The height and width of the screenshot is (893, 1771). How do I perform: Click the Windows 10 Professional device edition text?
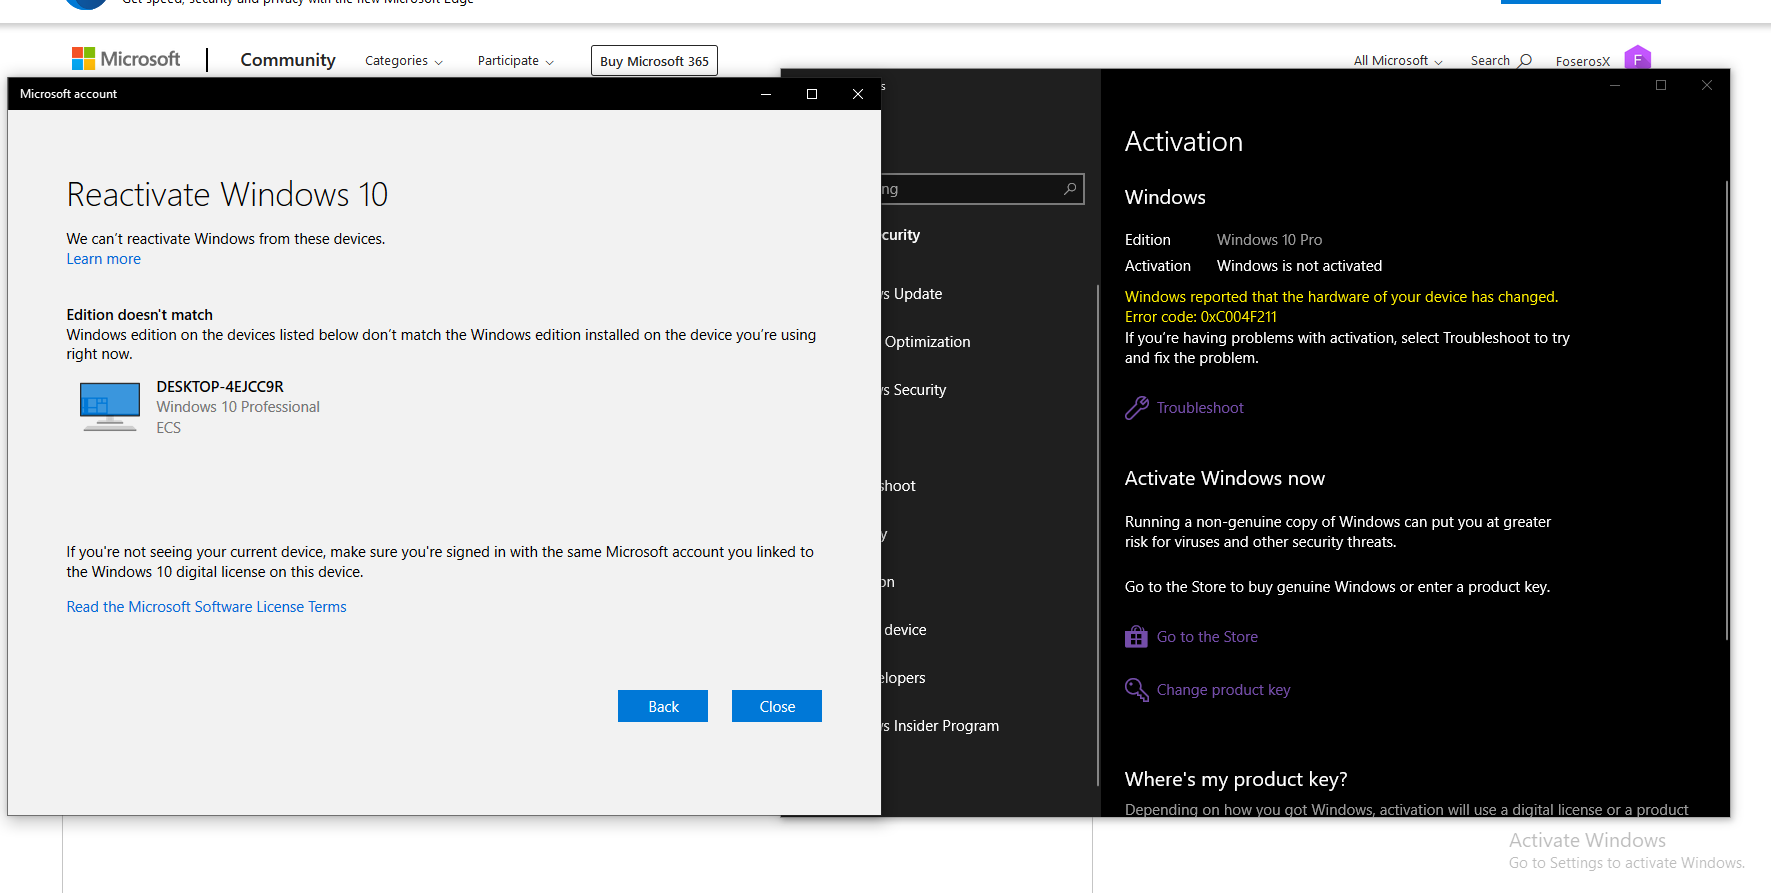click(238, 407)
